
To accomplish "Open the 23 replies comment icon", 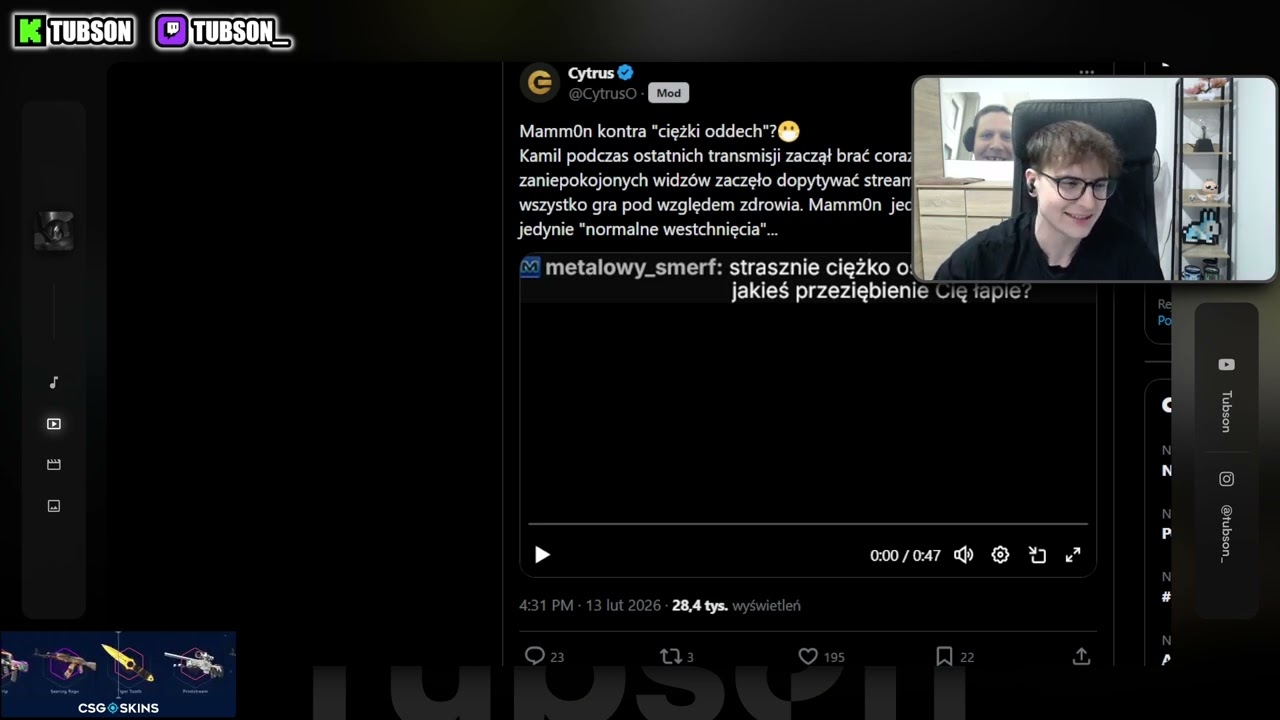I will (x=535, y=656).
